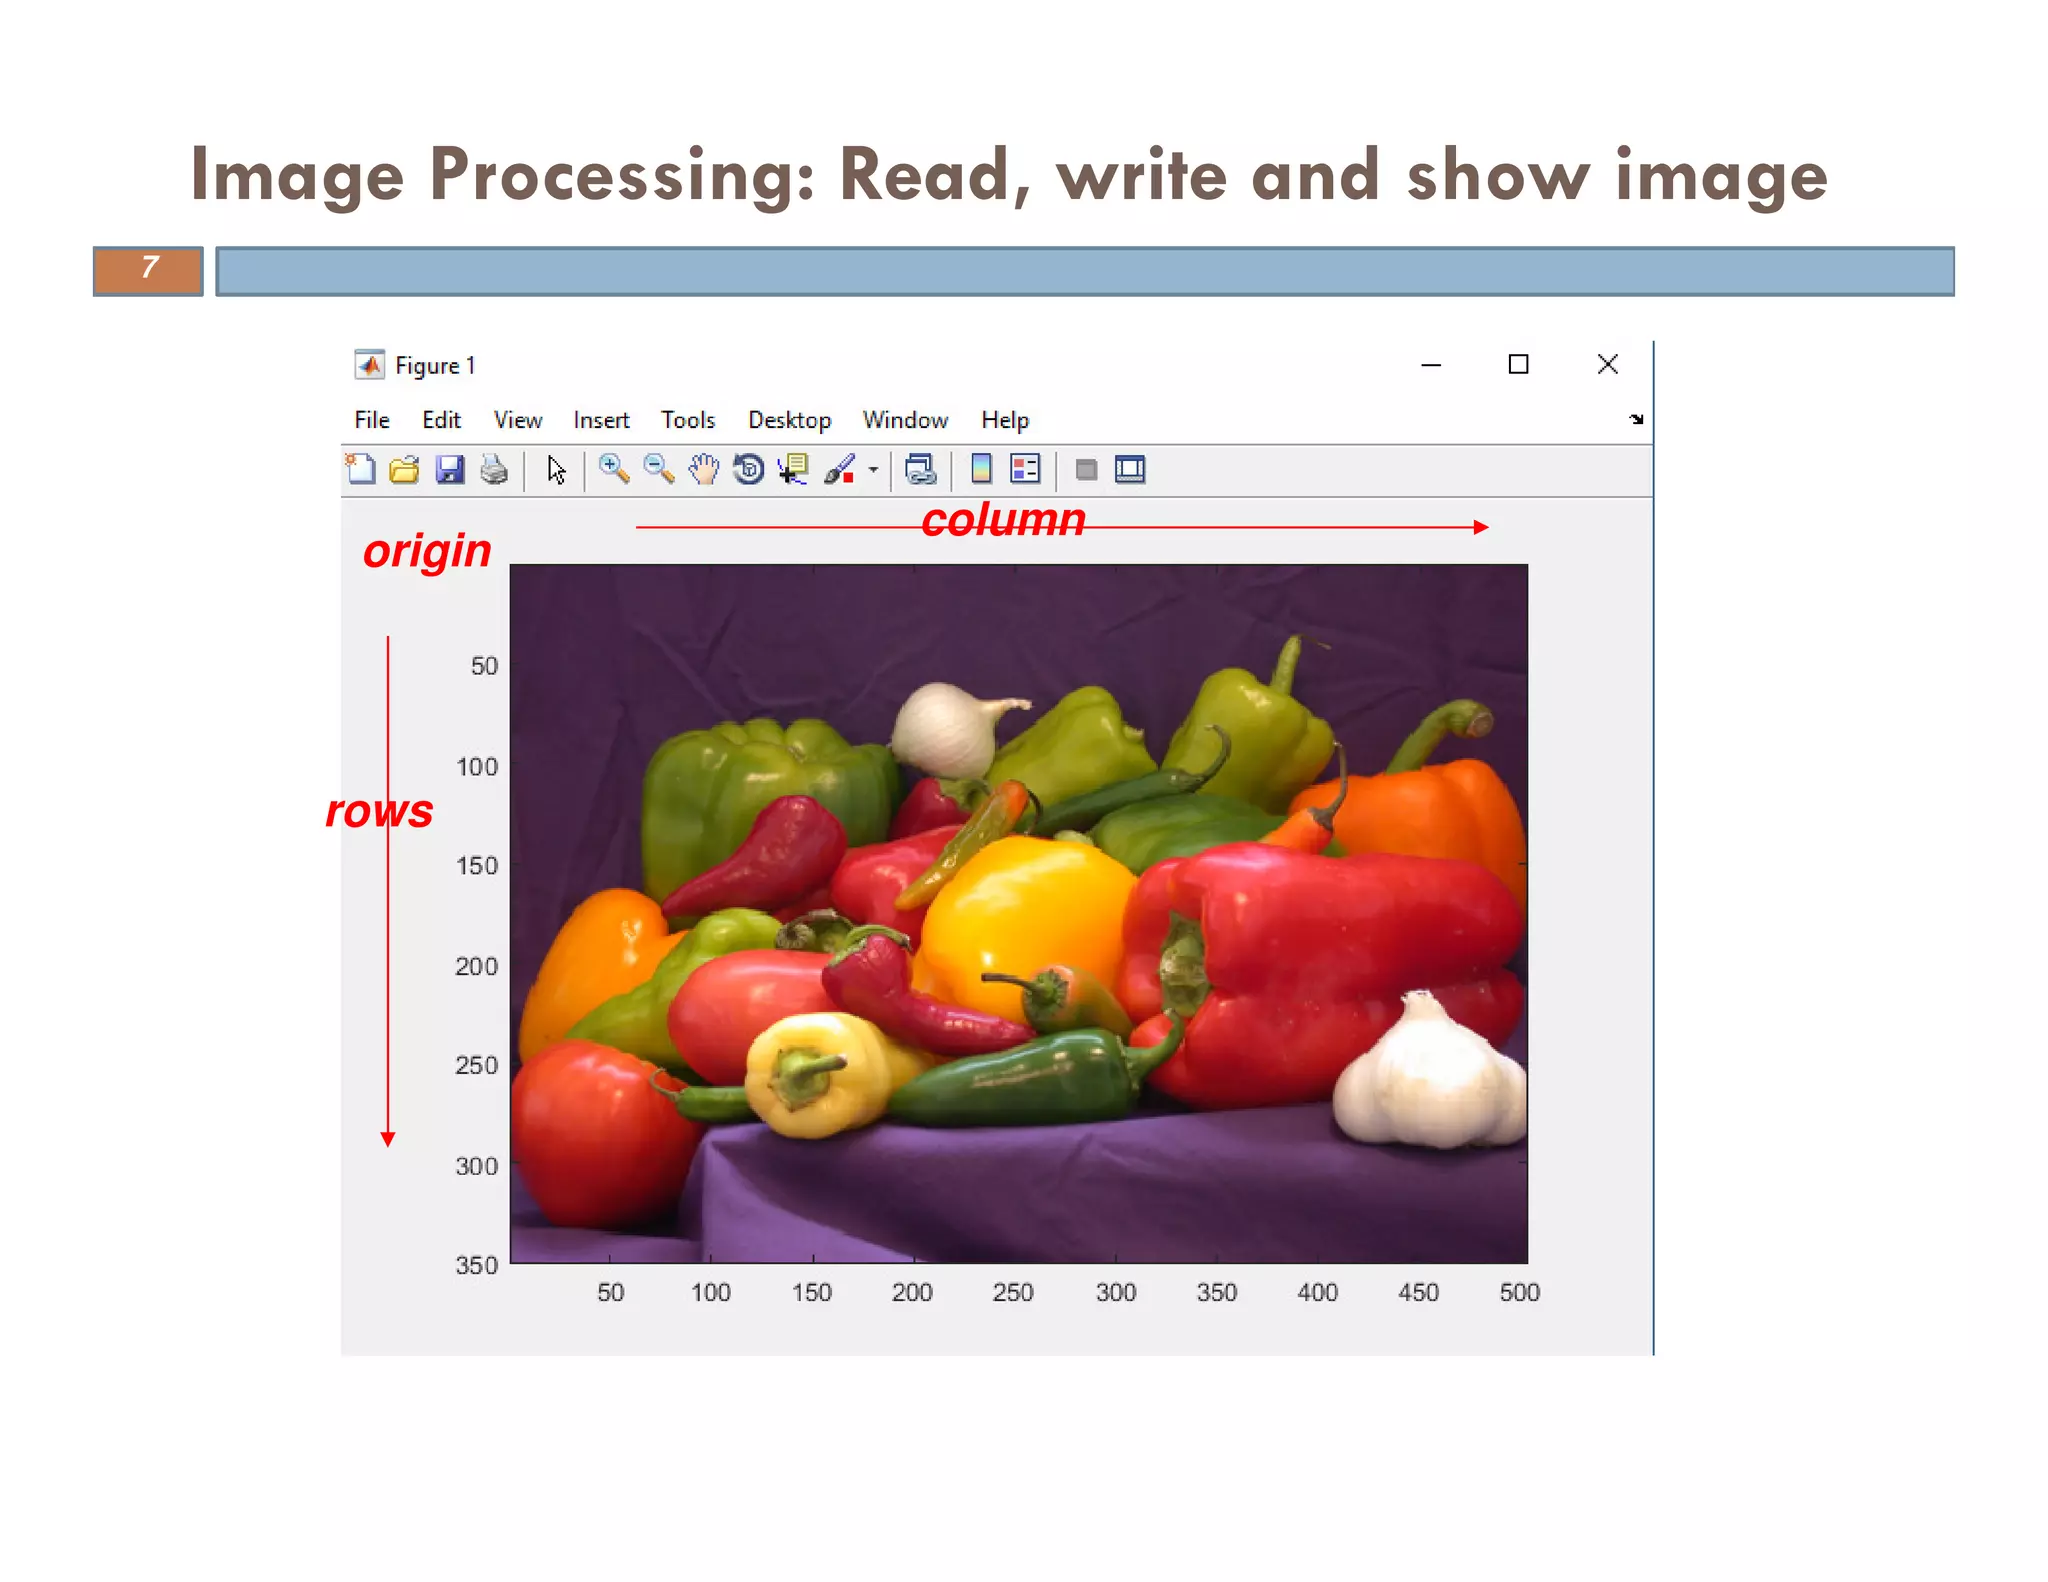Viewport: 2048px width, 1582px height.
Task: Open the Window menu
Action: pos(905,420)
